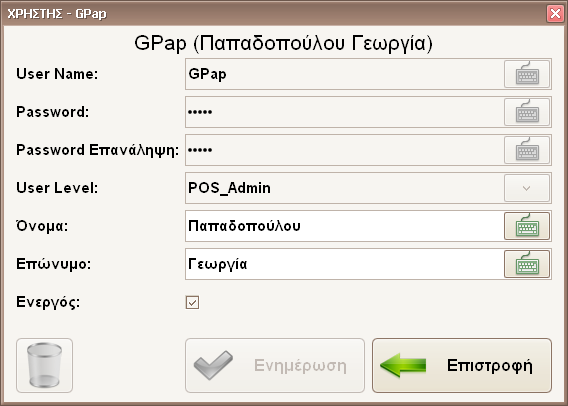Open green keyboard icon beside Όνομα field
568x406 pixels.
coord(527,226)
